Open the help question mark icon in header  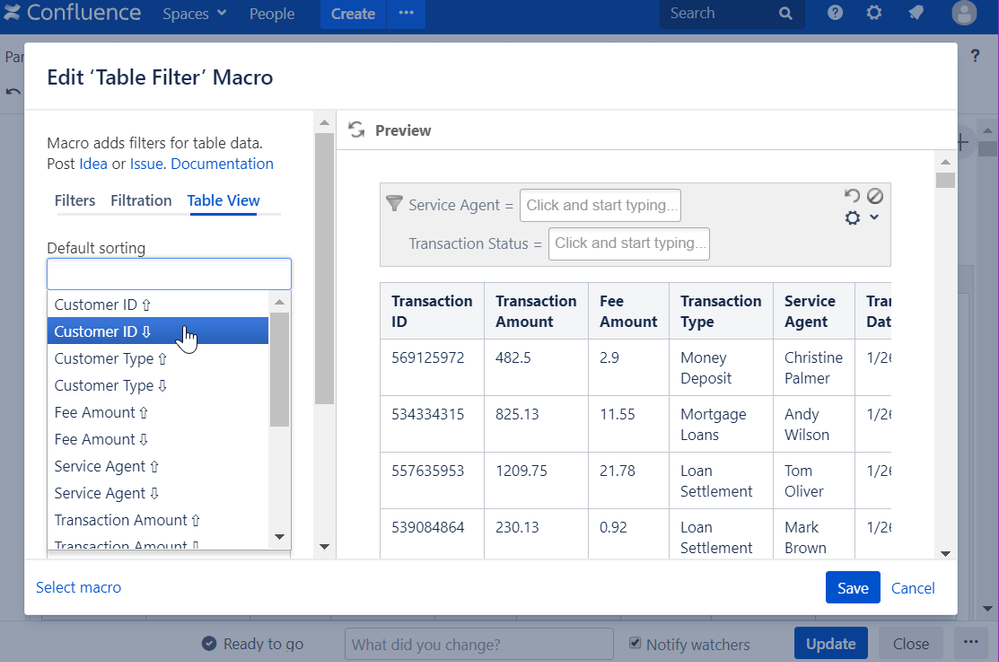point(835,13)
